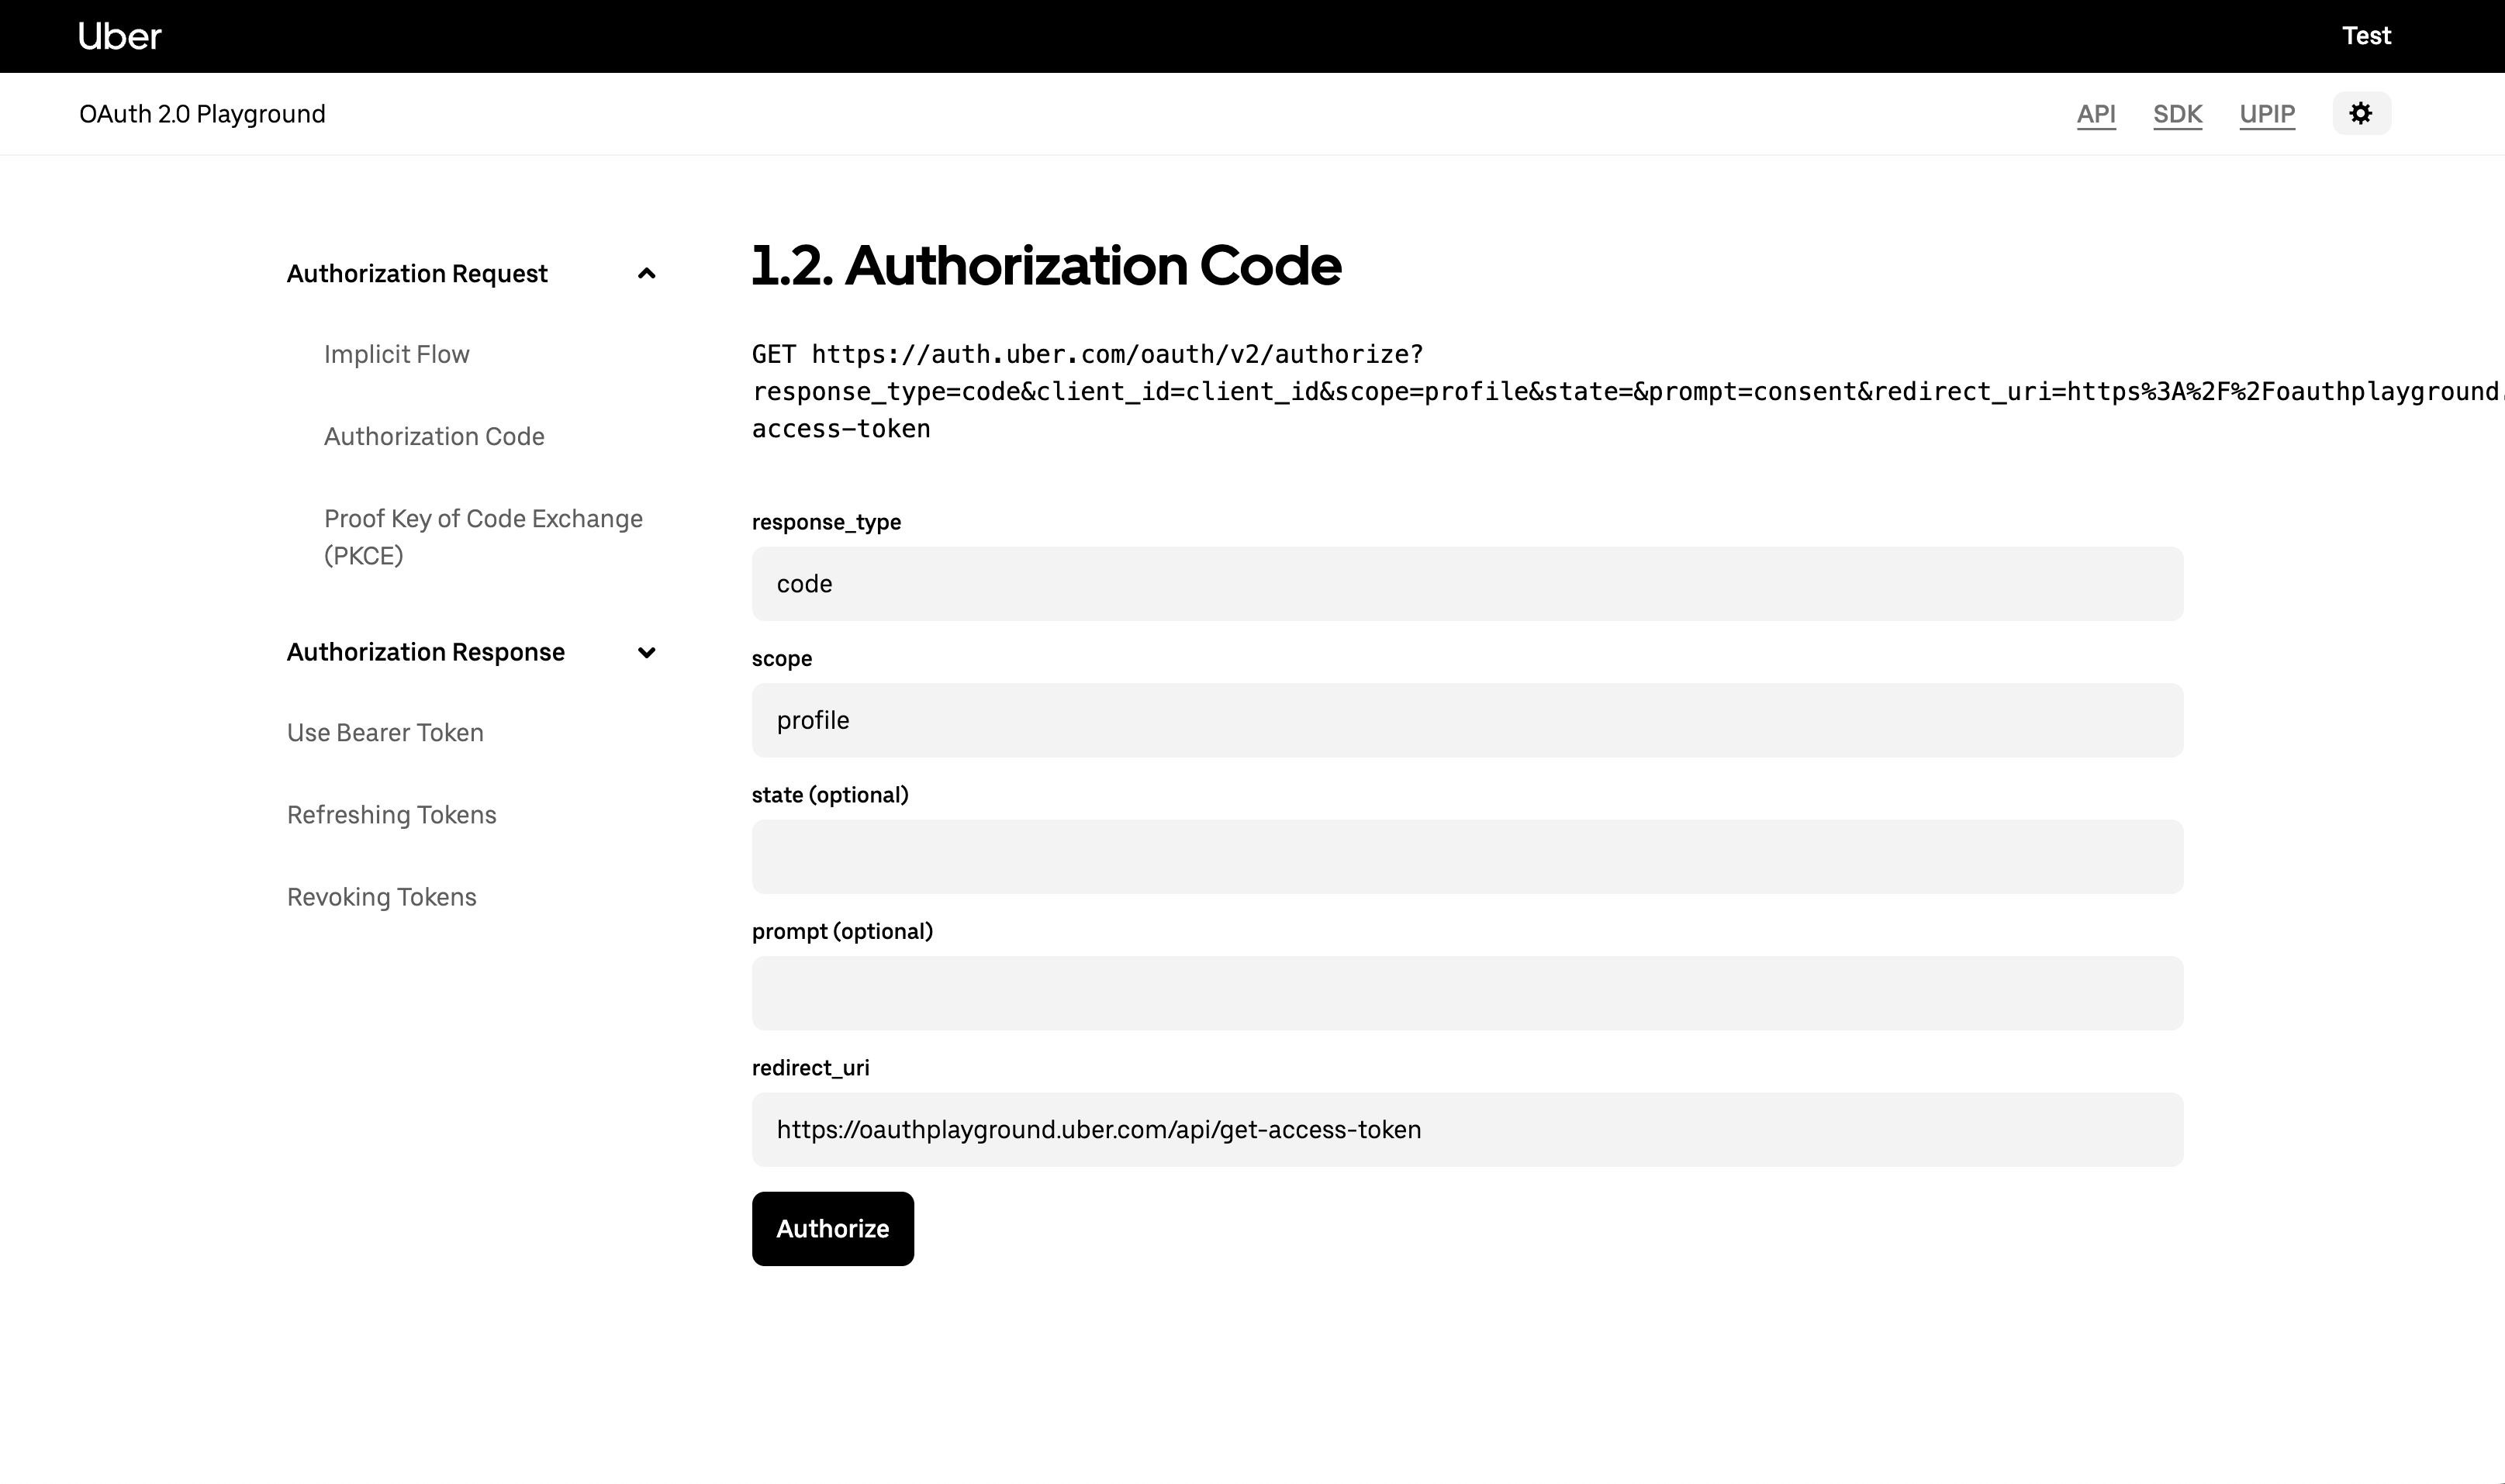Focus the redirect_uri input field
The image size is (2505, 1484).
[1467, 1129]
